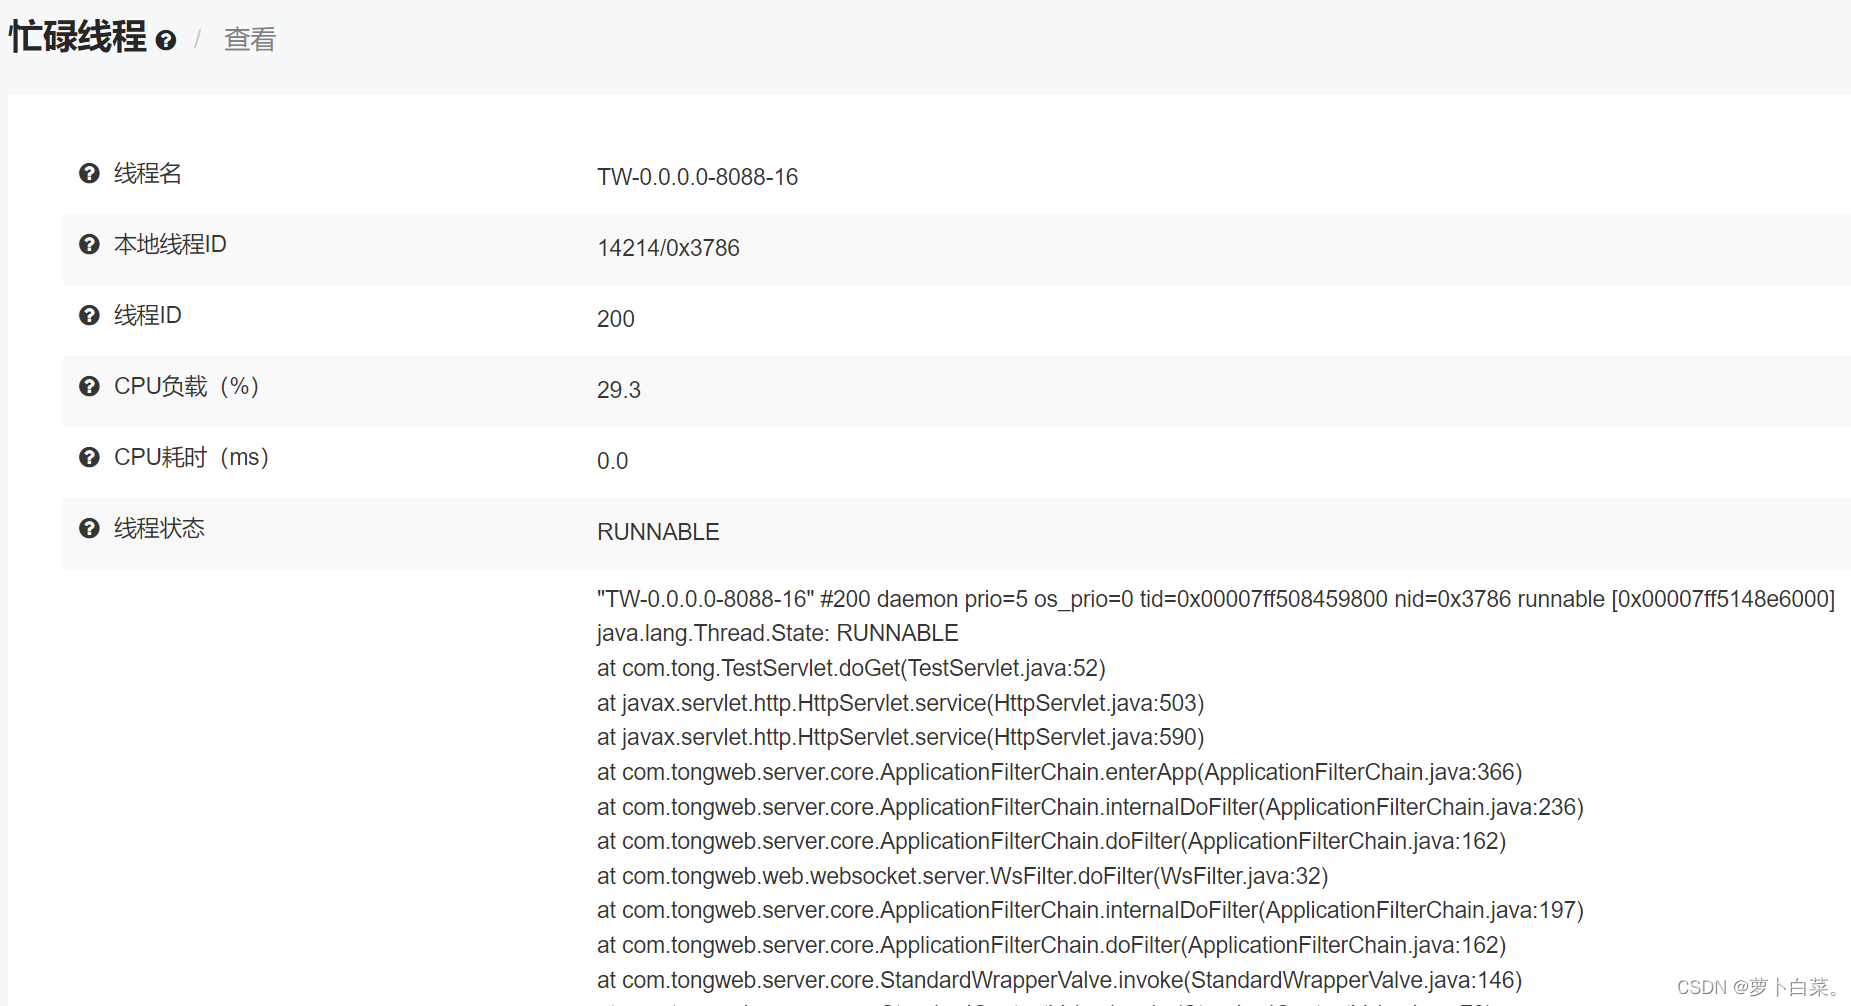The image size is (1851, 1006).
Task: Click StandardWrapperValve.invoke java:146 stack line
Action: click(1059, 980)
